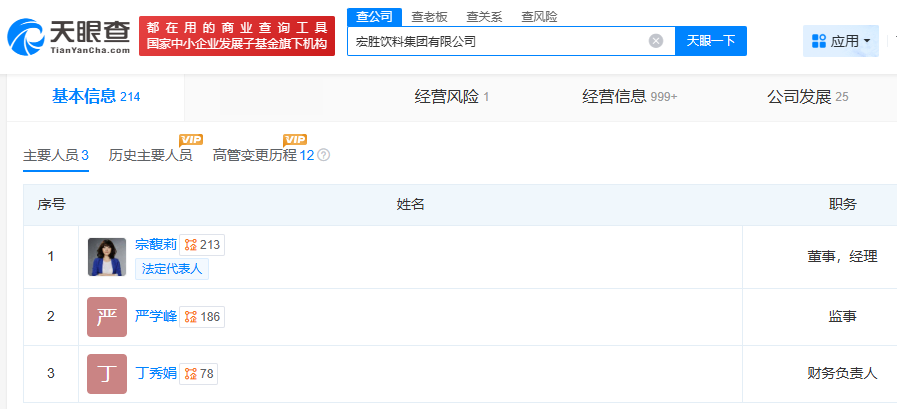
Task: Open 严学峰's relationship badge showing 186
Action: pos(203,317)
